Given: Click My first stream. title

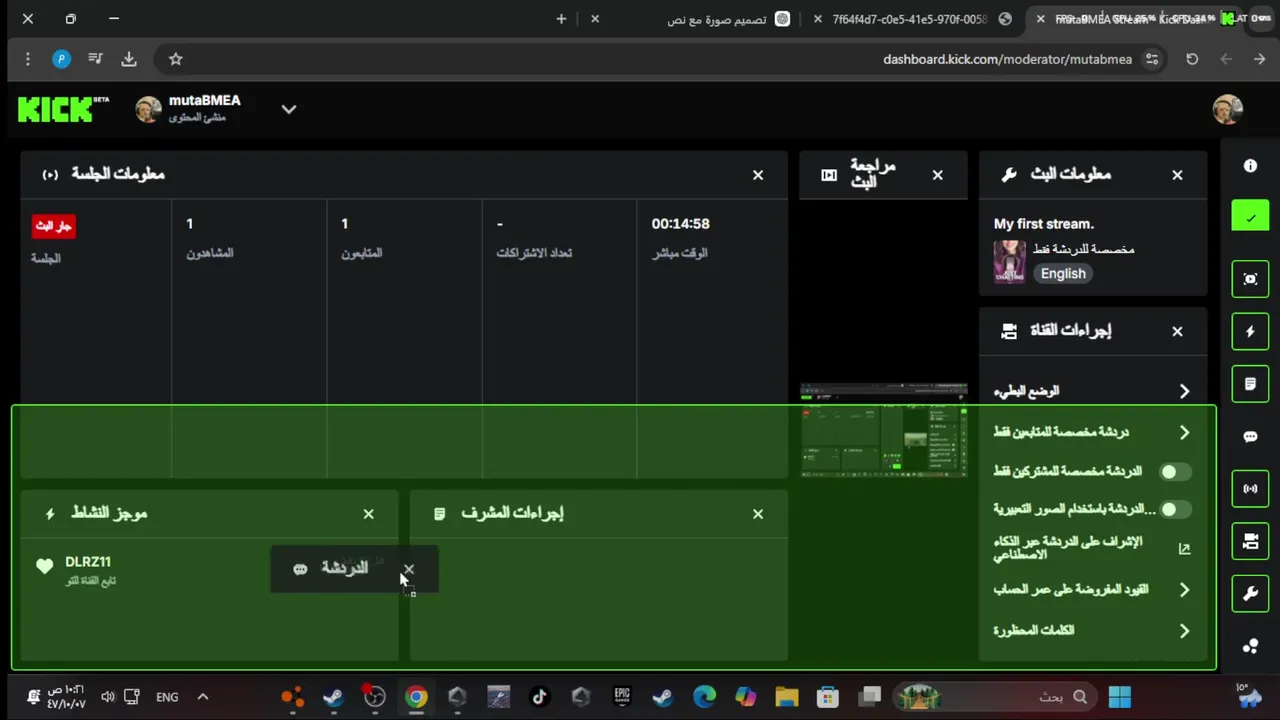Looking at the screenshot, I should (1044, 224).
